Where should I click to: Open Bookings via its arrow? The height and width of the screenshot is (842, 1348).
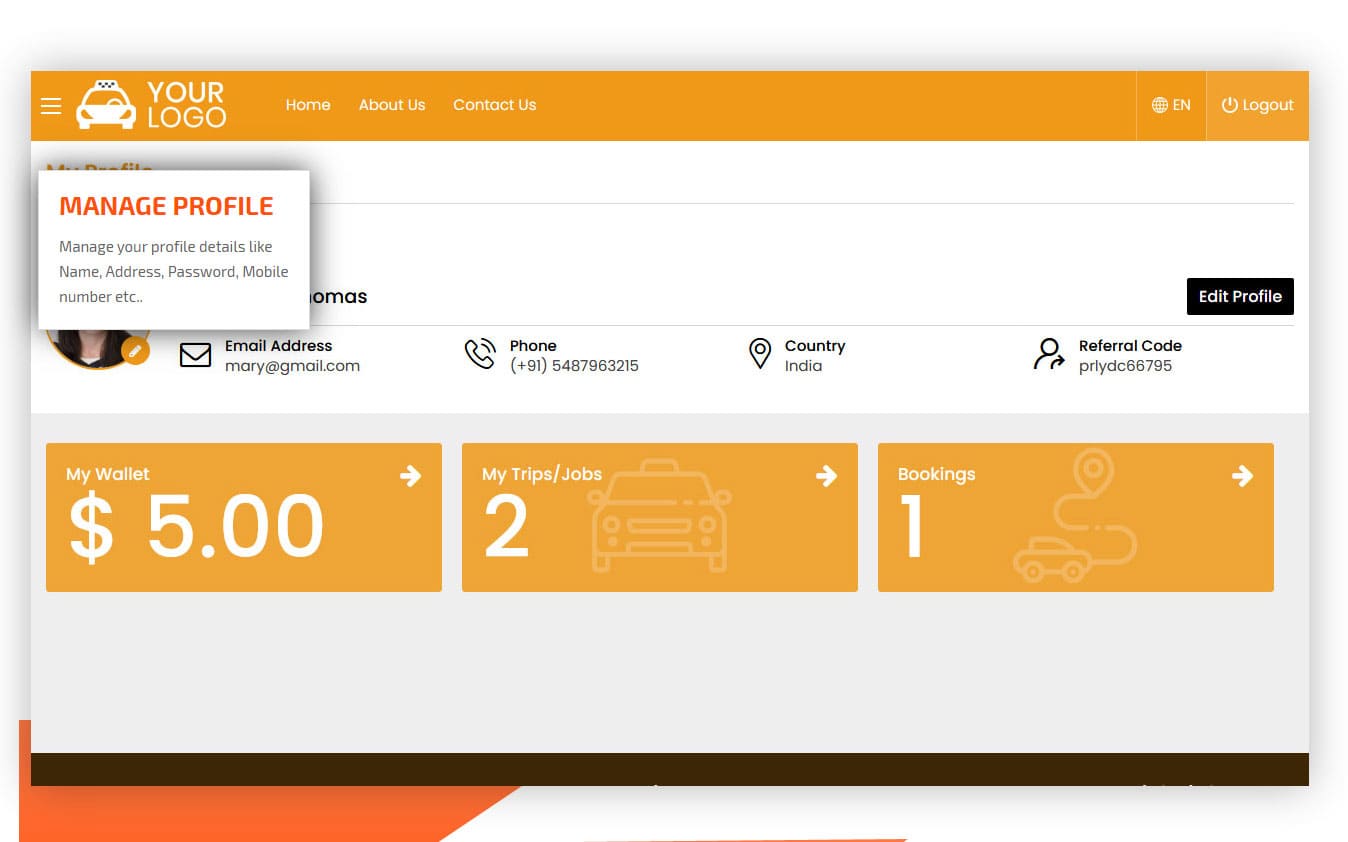(1242, 476)
